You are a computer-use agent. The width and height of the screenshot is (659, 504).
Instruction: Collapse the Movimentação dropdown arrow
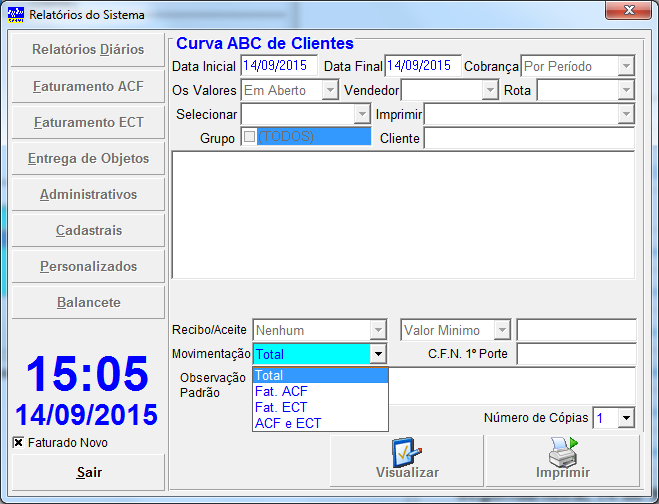point(378,354)
